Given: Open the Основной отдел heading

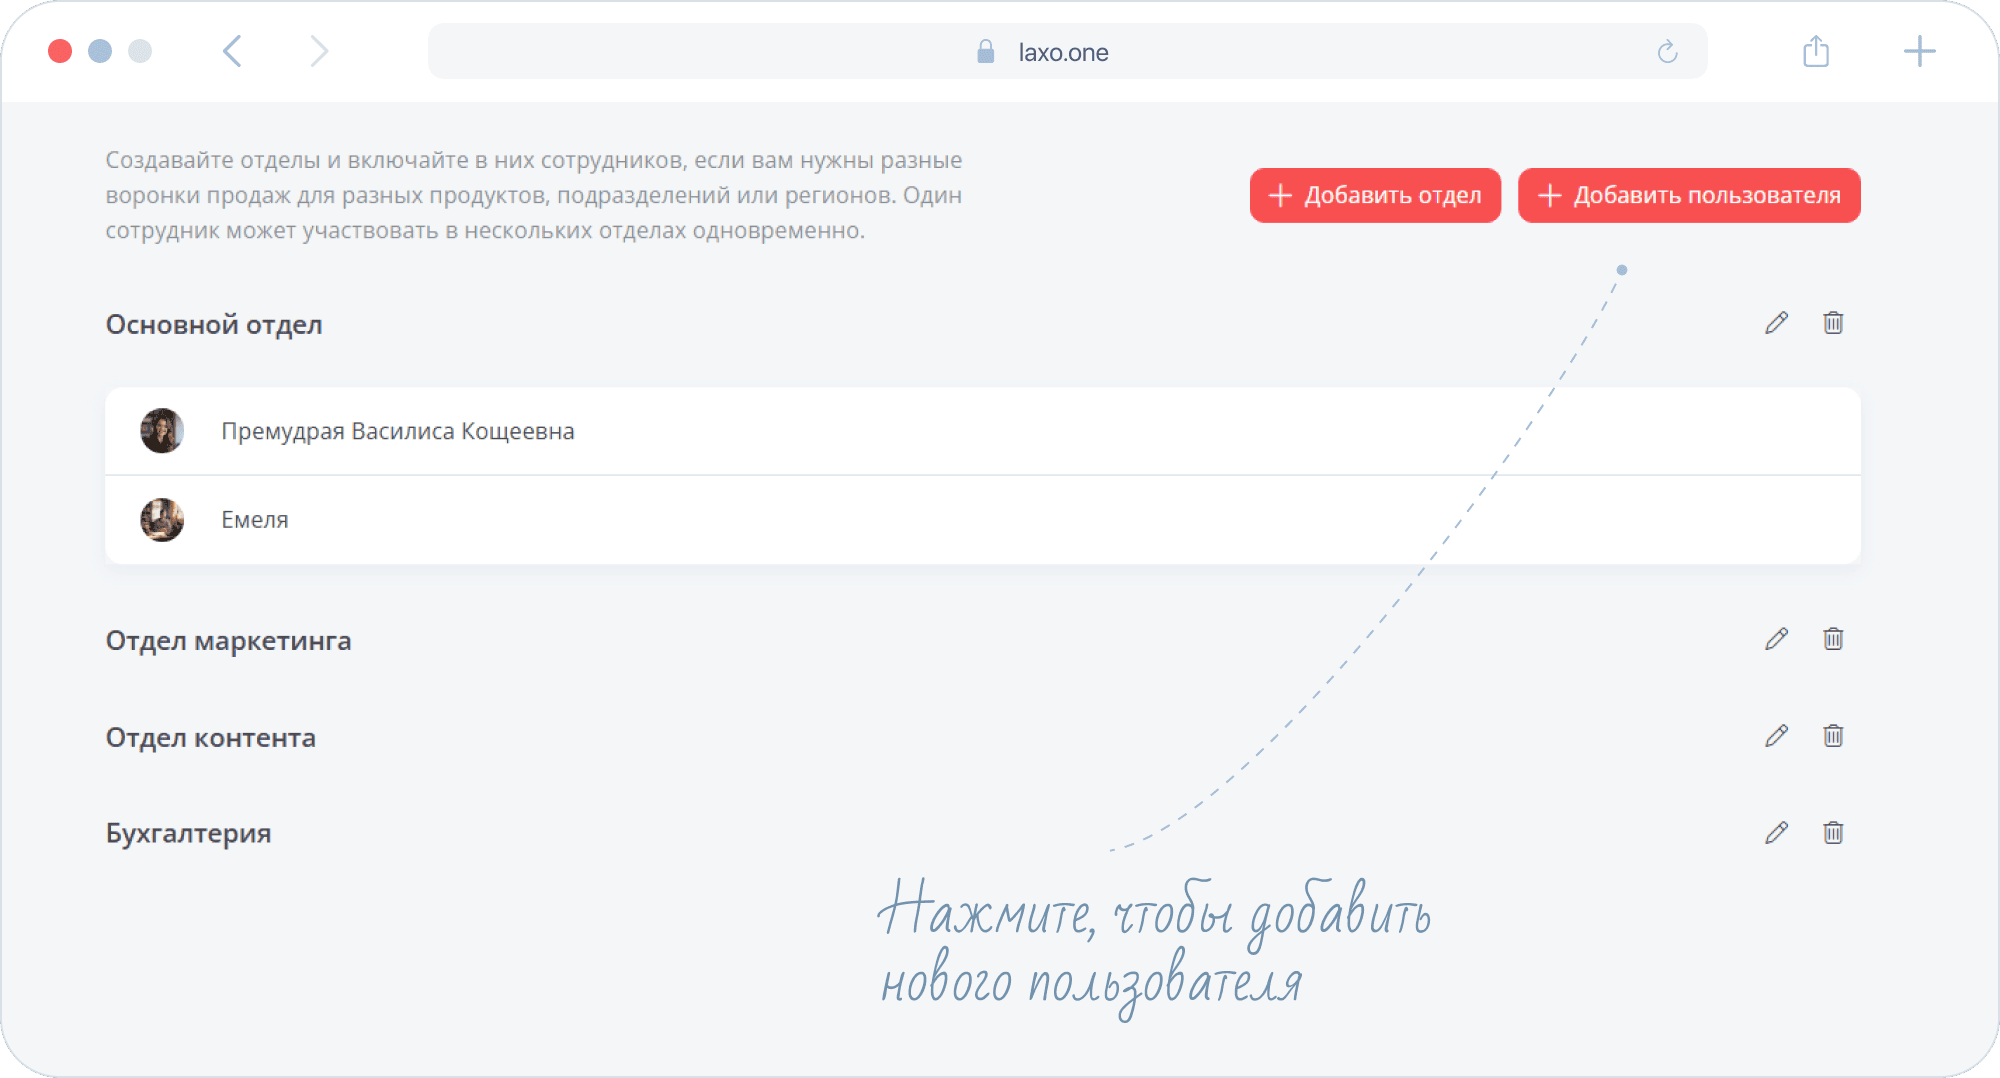Looking at the screenshot, I should tap(214, 325).
